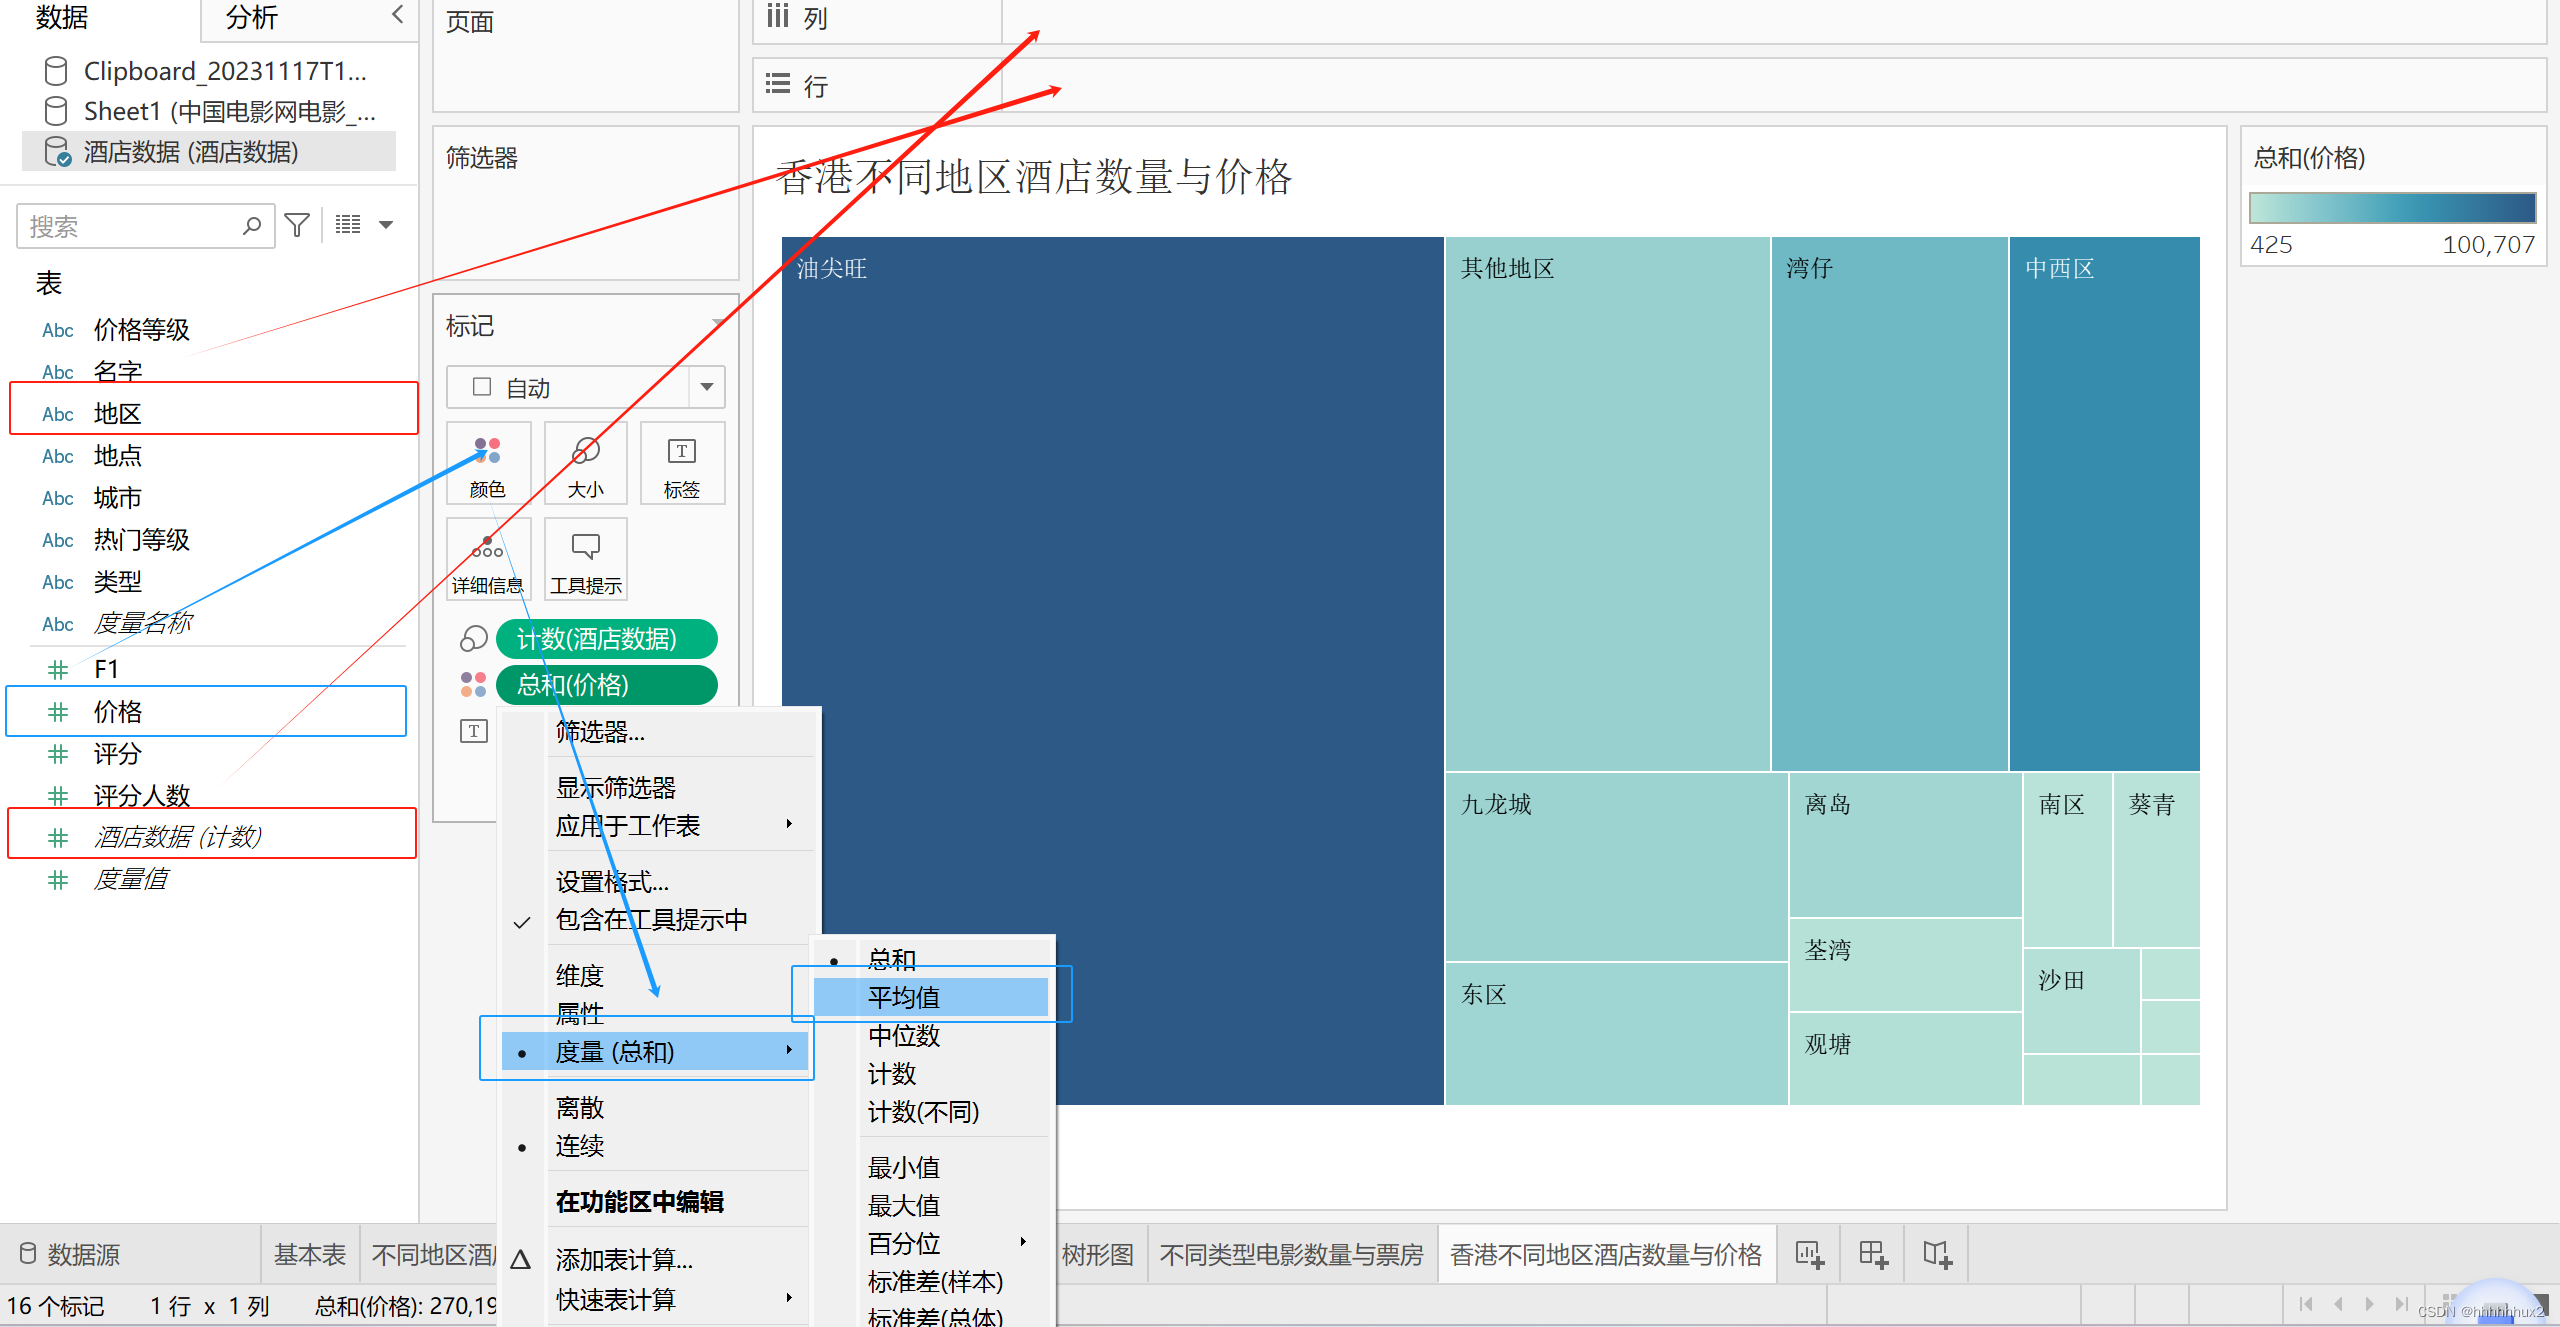Click the new dashboard icon in tab bar
Image resolution: width=2560 pixels, height=1327 pixels.
pos(1873,1254)
